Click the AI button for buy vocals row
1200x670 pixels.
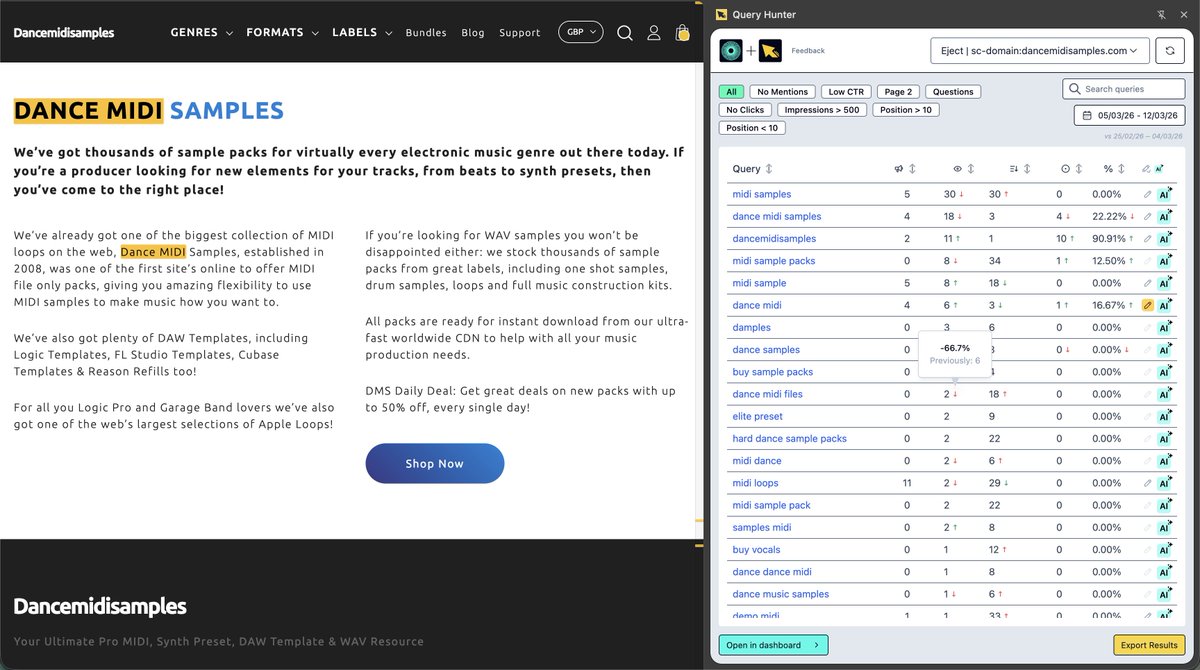(x=1164, y=550)
